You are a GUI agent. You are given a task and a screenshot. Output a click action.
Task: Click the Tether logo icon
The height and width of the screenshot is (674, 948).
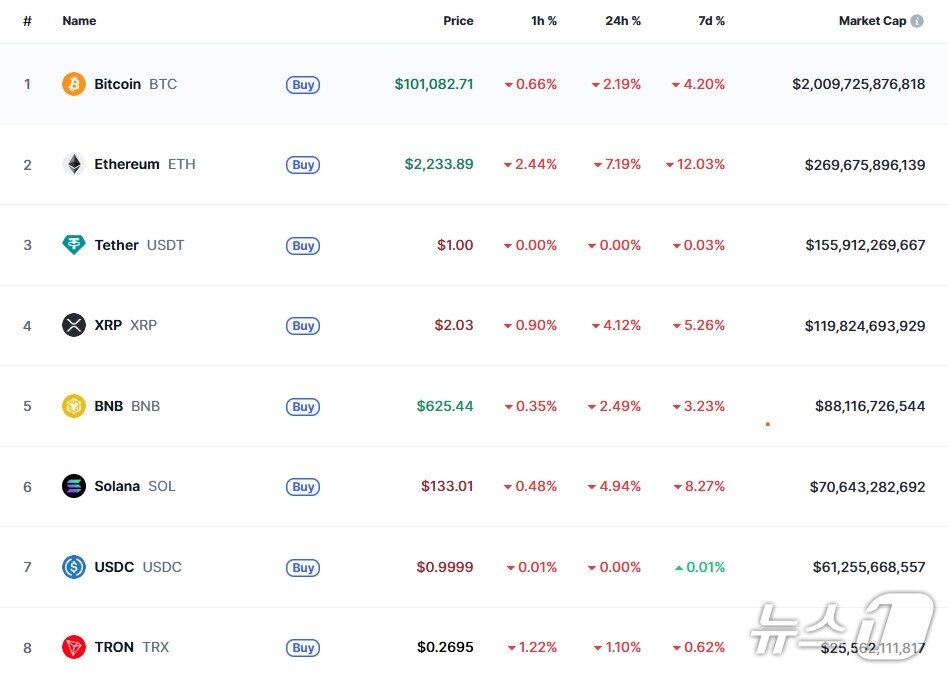click(x=74, y=245)
